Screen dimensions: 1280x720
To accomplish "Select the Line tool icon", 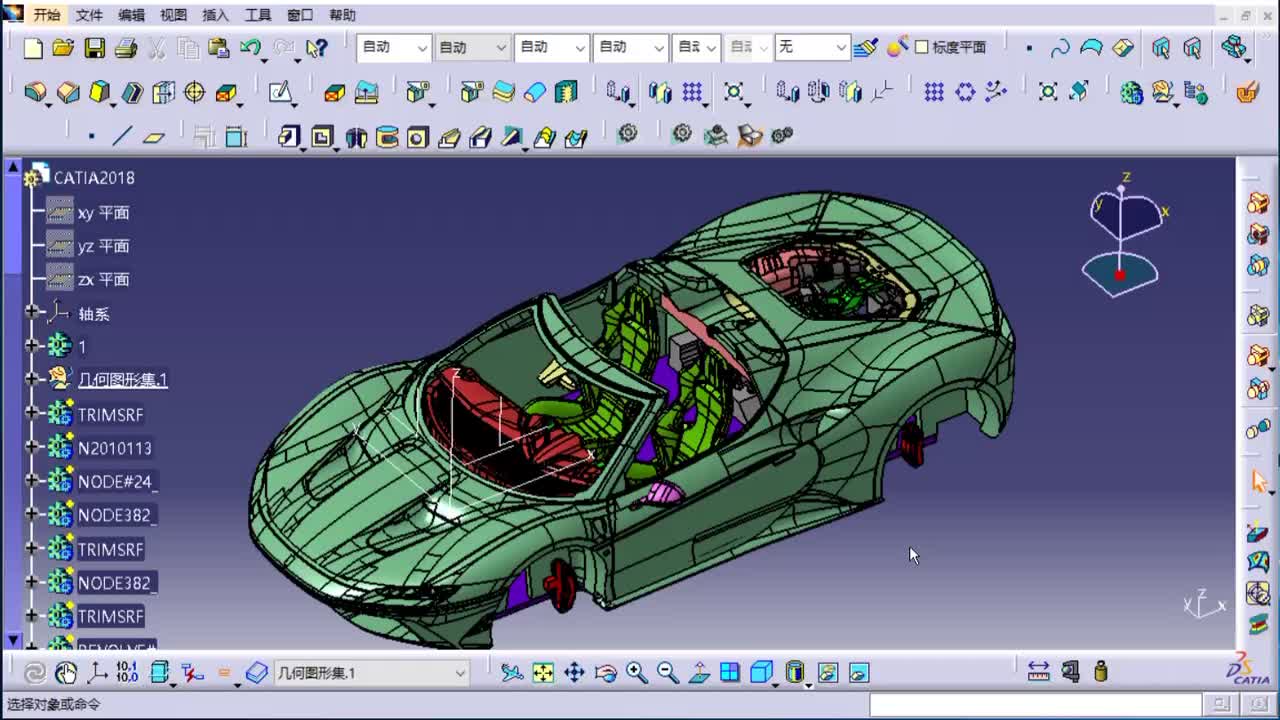I will tap(122, 136).
